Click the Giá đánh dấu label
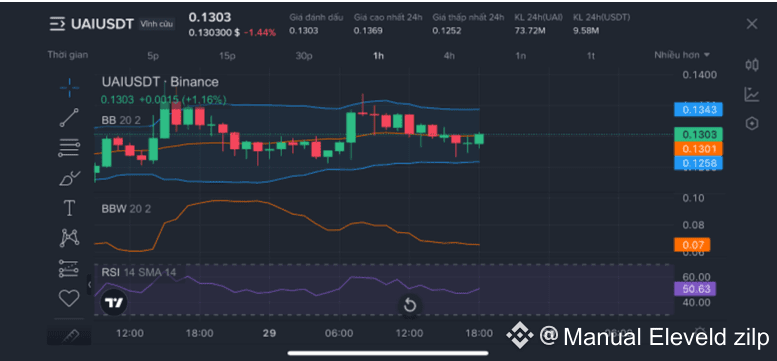This screenshot has width=777, height=361. (316, 17)
